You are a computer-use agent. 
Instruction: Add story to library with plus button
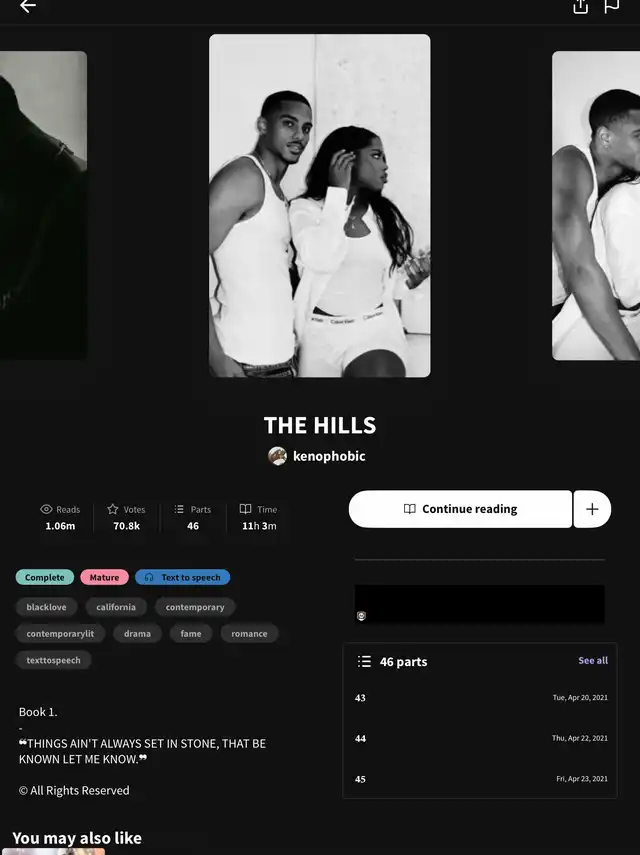592,509
